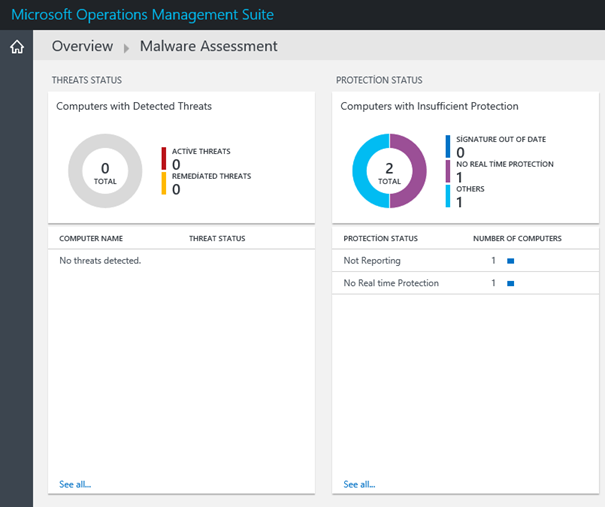Open the Overview breadcrumb
Screen dimensions: 605x507
click(x=82, y=46)
